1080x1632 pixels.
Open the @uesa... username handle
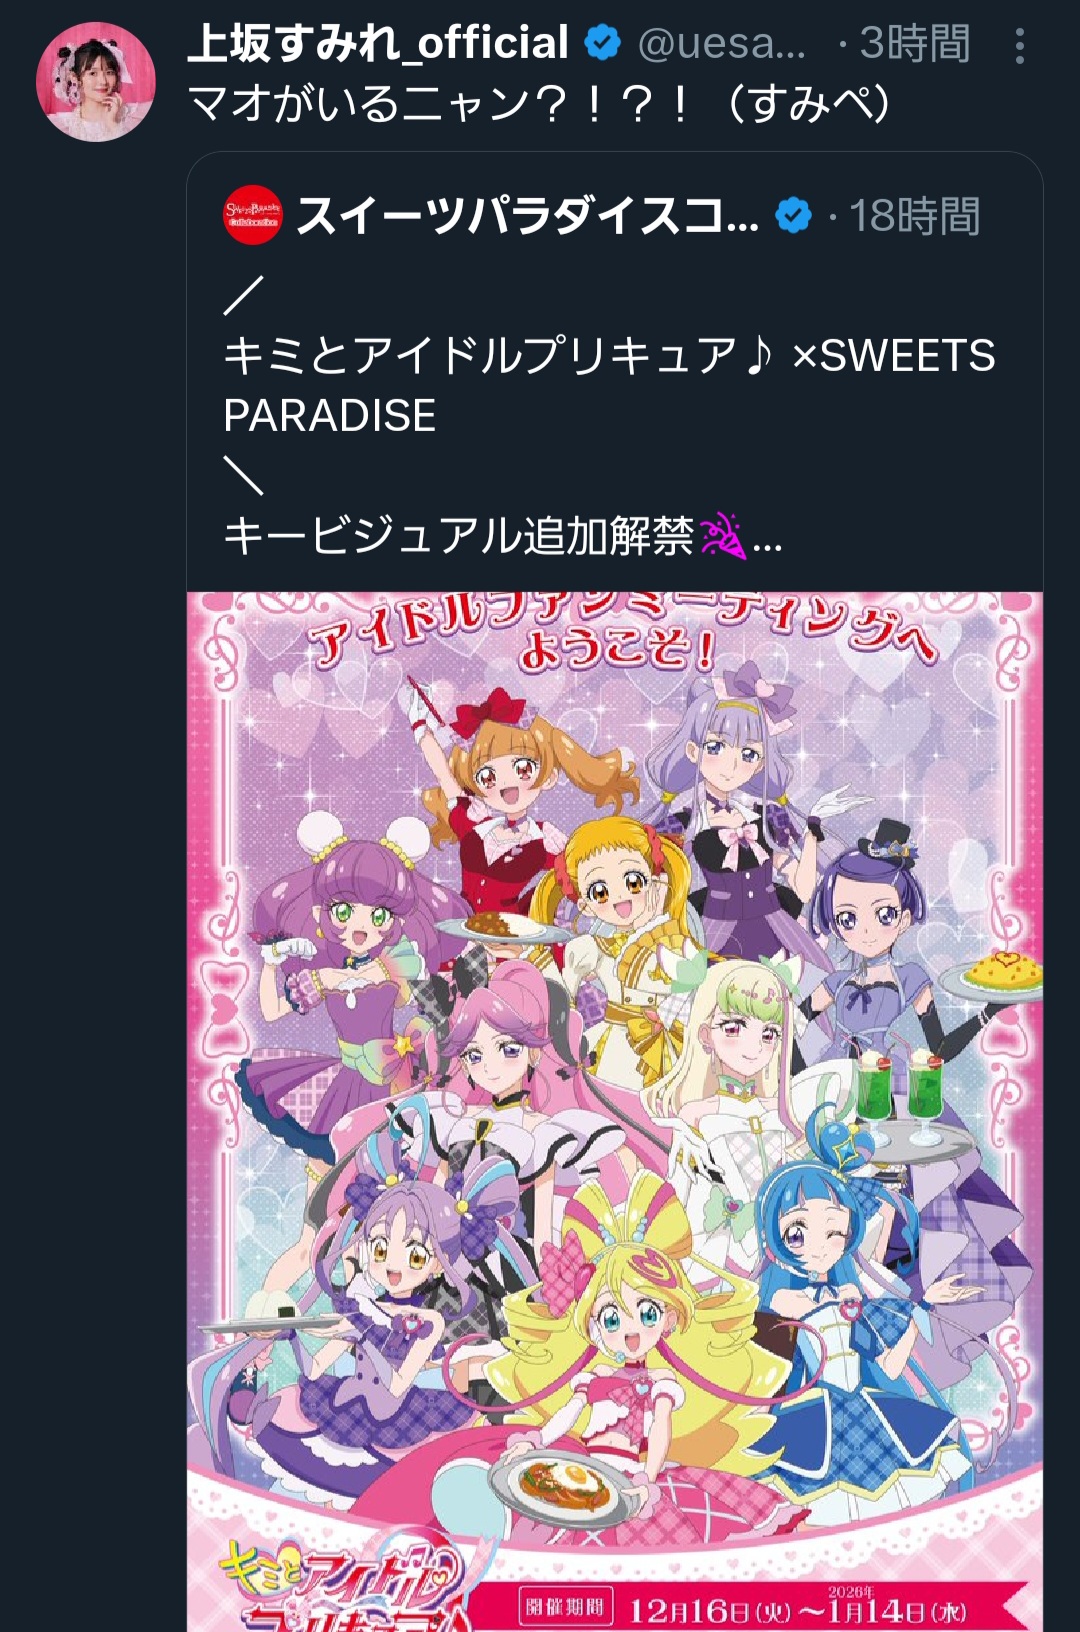[721, 44]
